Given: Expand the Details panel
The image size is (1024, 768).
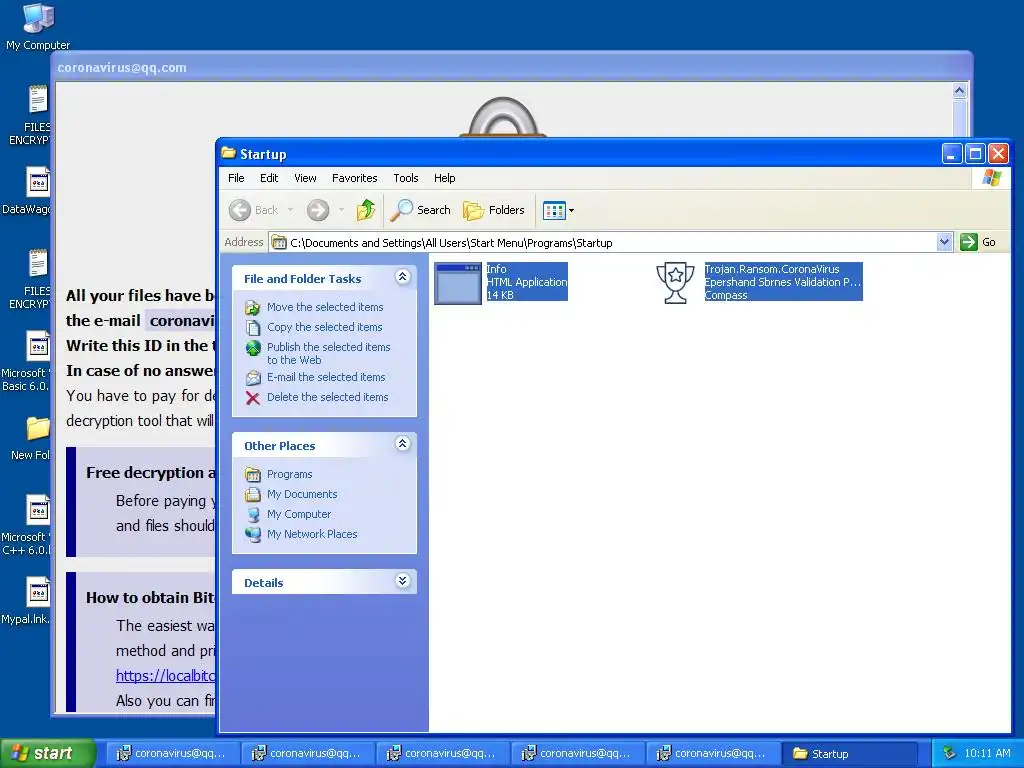Looking at the screenshot, I should pos(402,581).
